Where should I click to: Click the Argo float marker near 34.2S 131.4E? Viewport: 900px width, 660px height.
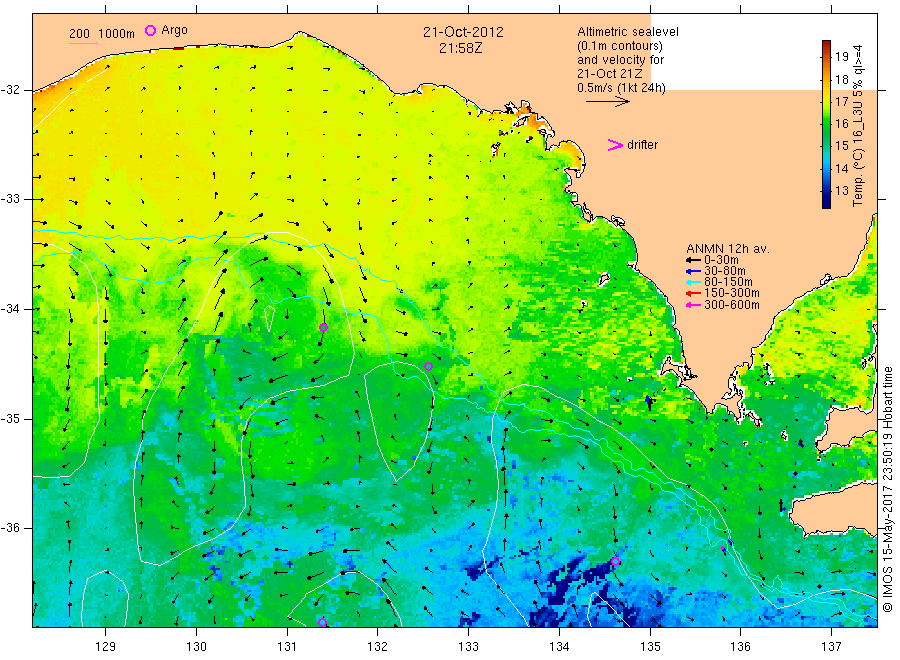(323, 328)
